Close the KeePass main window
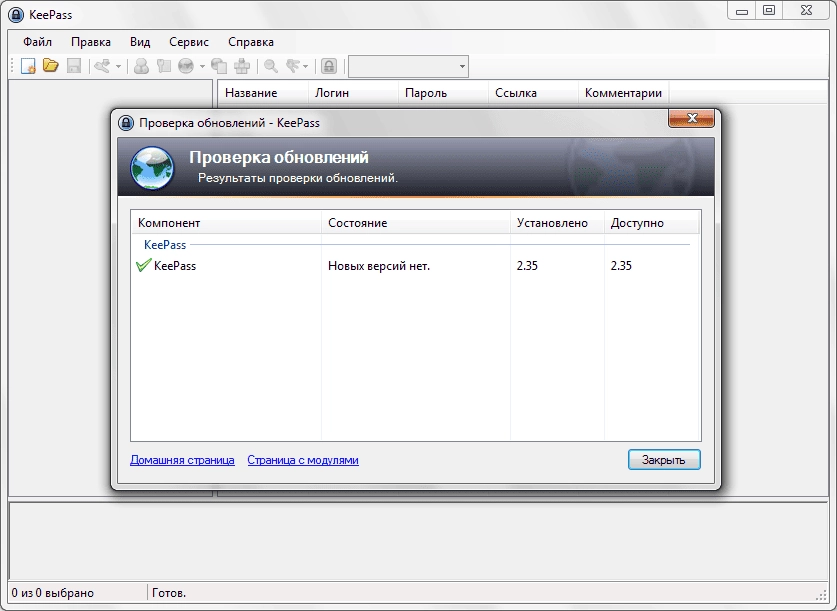 [807, 11]
